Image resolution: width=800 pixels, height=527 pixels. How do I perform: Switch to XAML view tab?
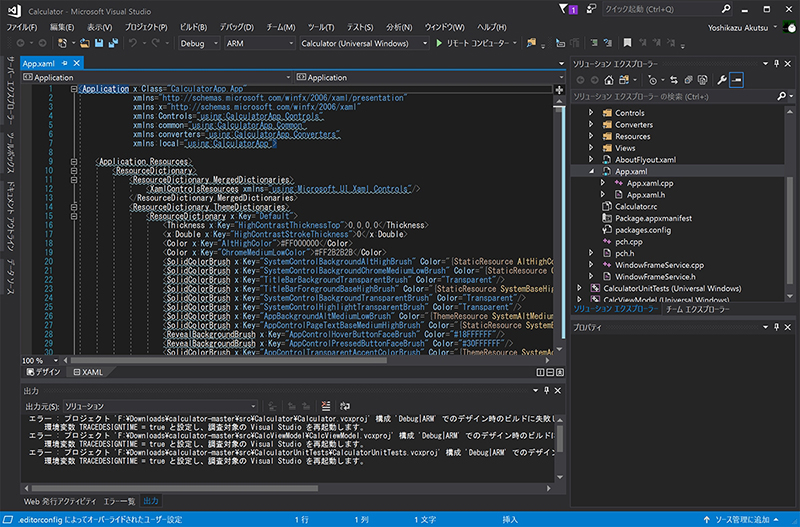click(88, 372)
